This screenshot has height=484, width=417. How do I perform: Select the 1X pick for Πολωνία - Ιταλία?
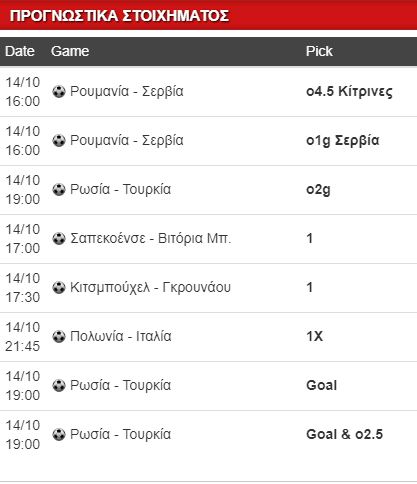point(315,336)
